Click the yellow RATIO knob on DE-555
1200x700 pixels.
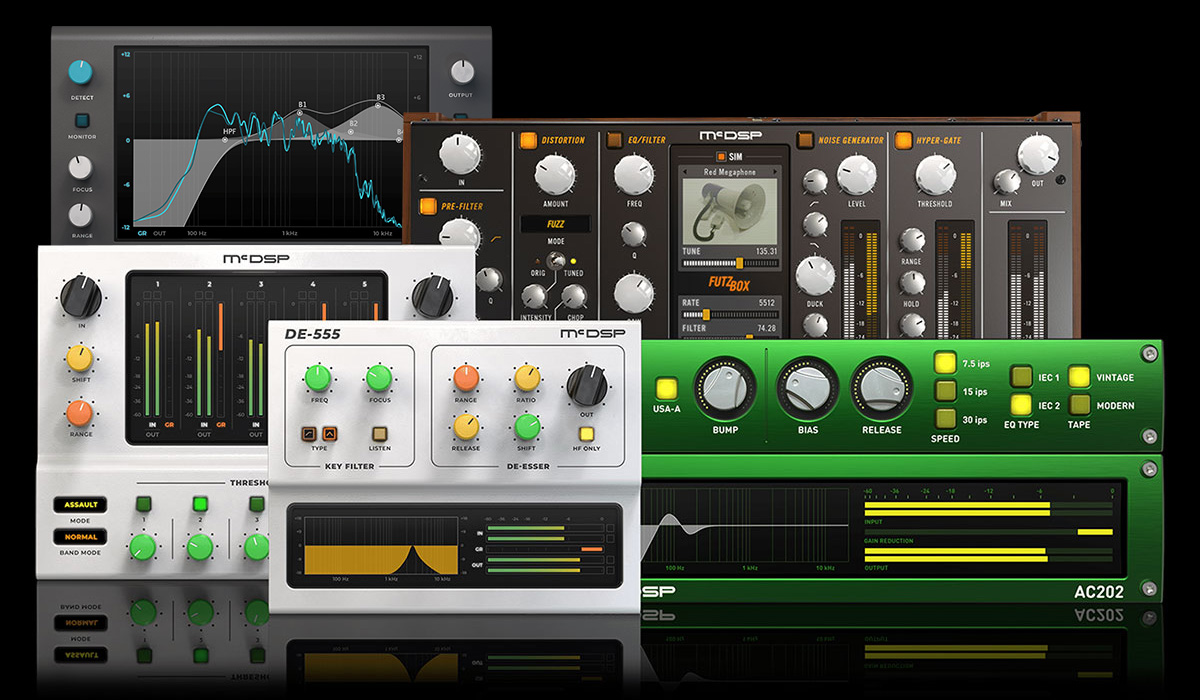(526, 378)
